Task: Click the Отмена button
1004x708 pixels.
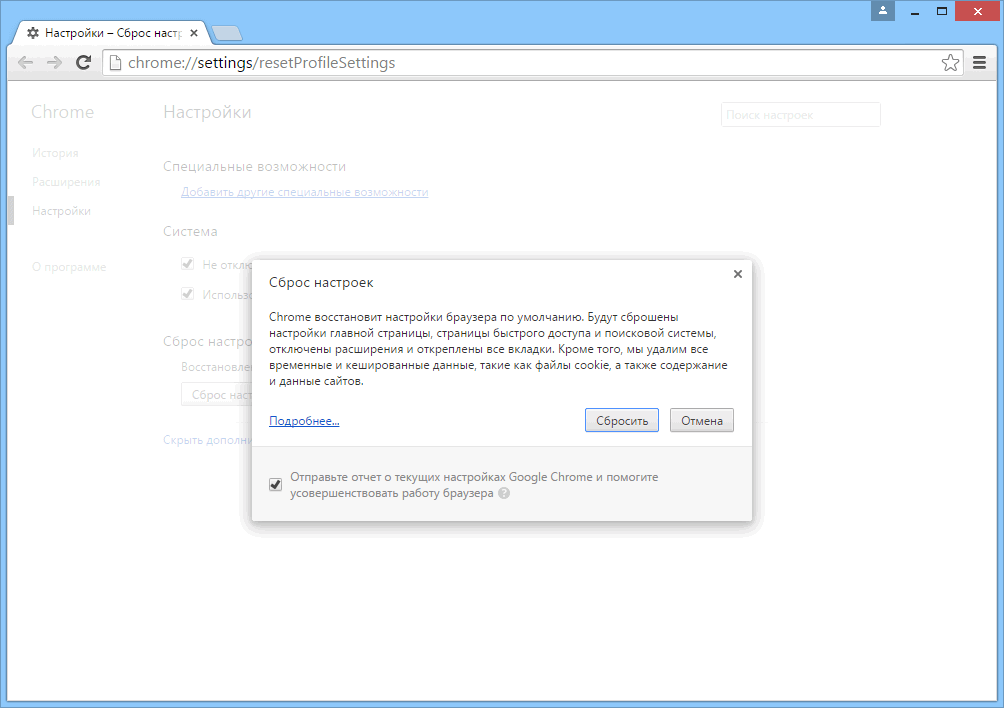Action: click(702, 421)
